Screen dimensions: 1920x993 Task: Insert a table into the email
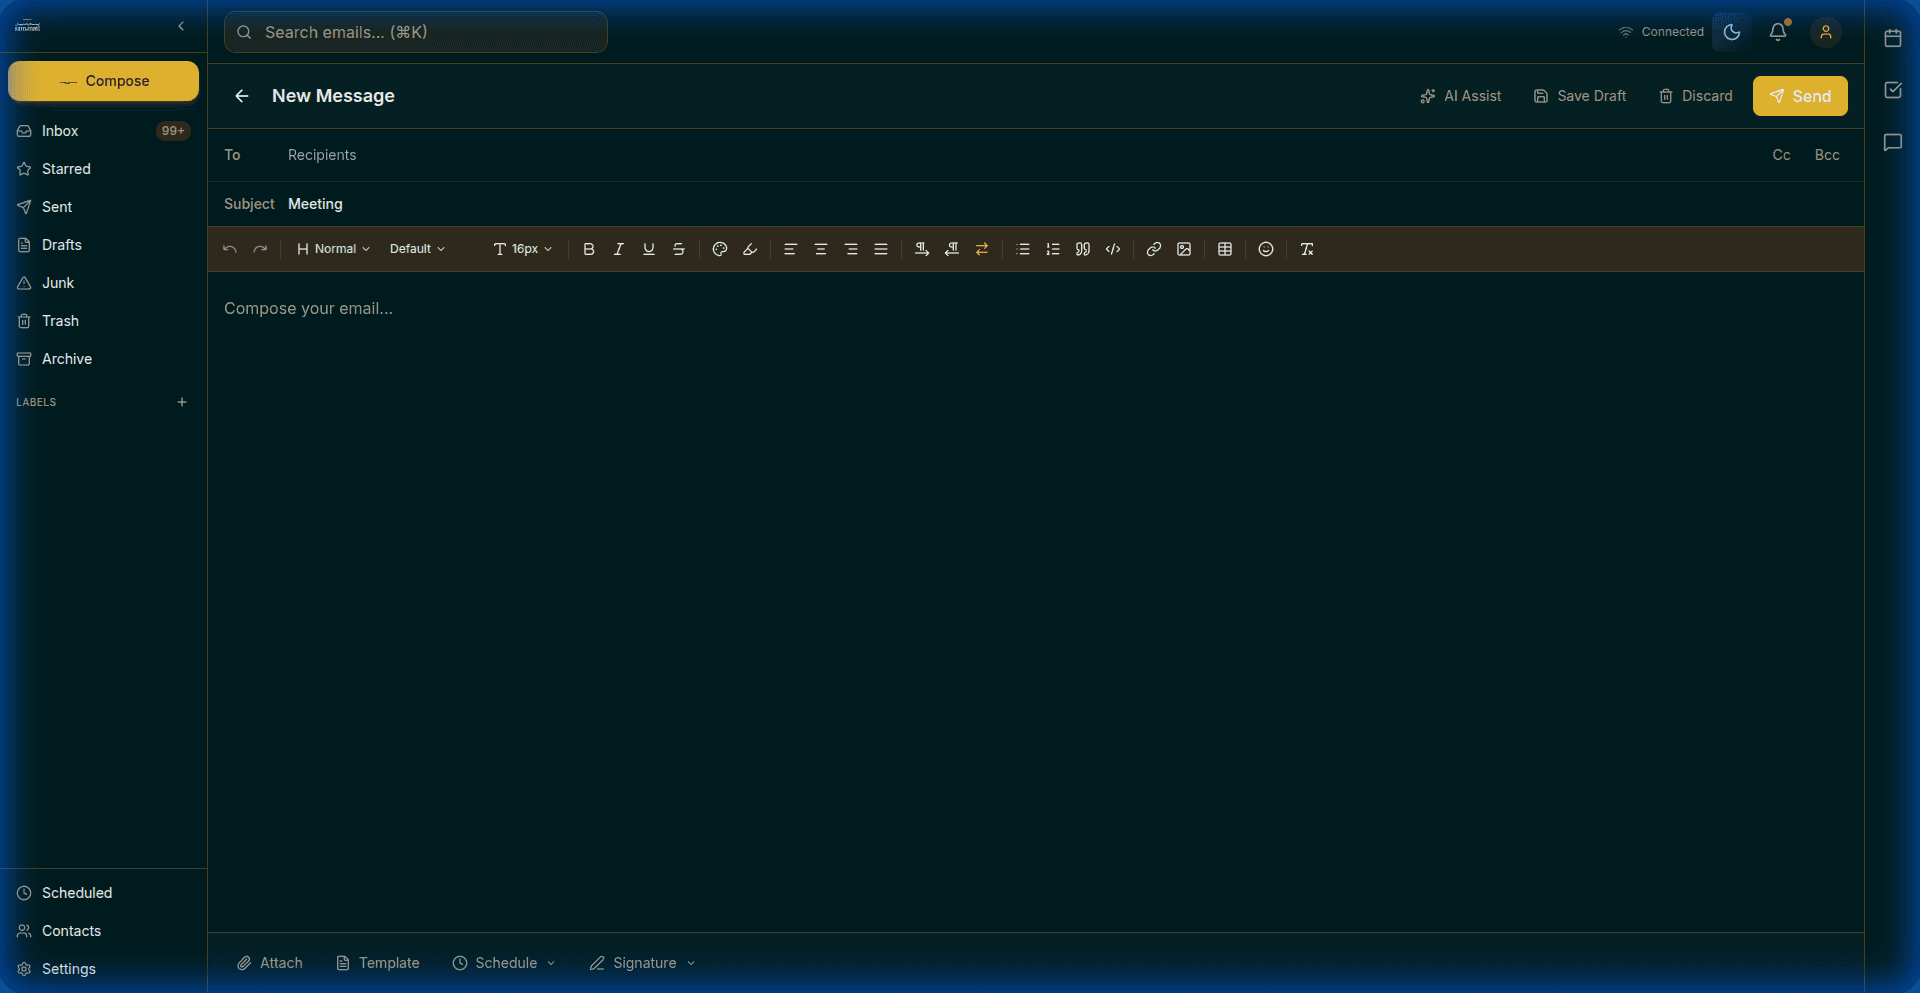click(1225, 249)
